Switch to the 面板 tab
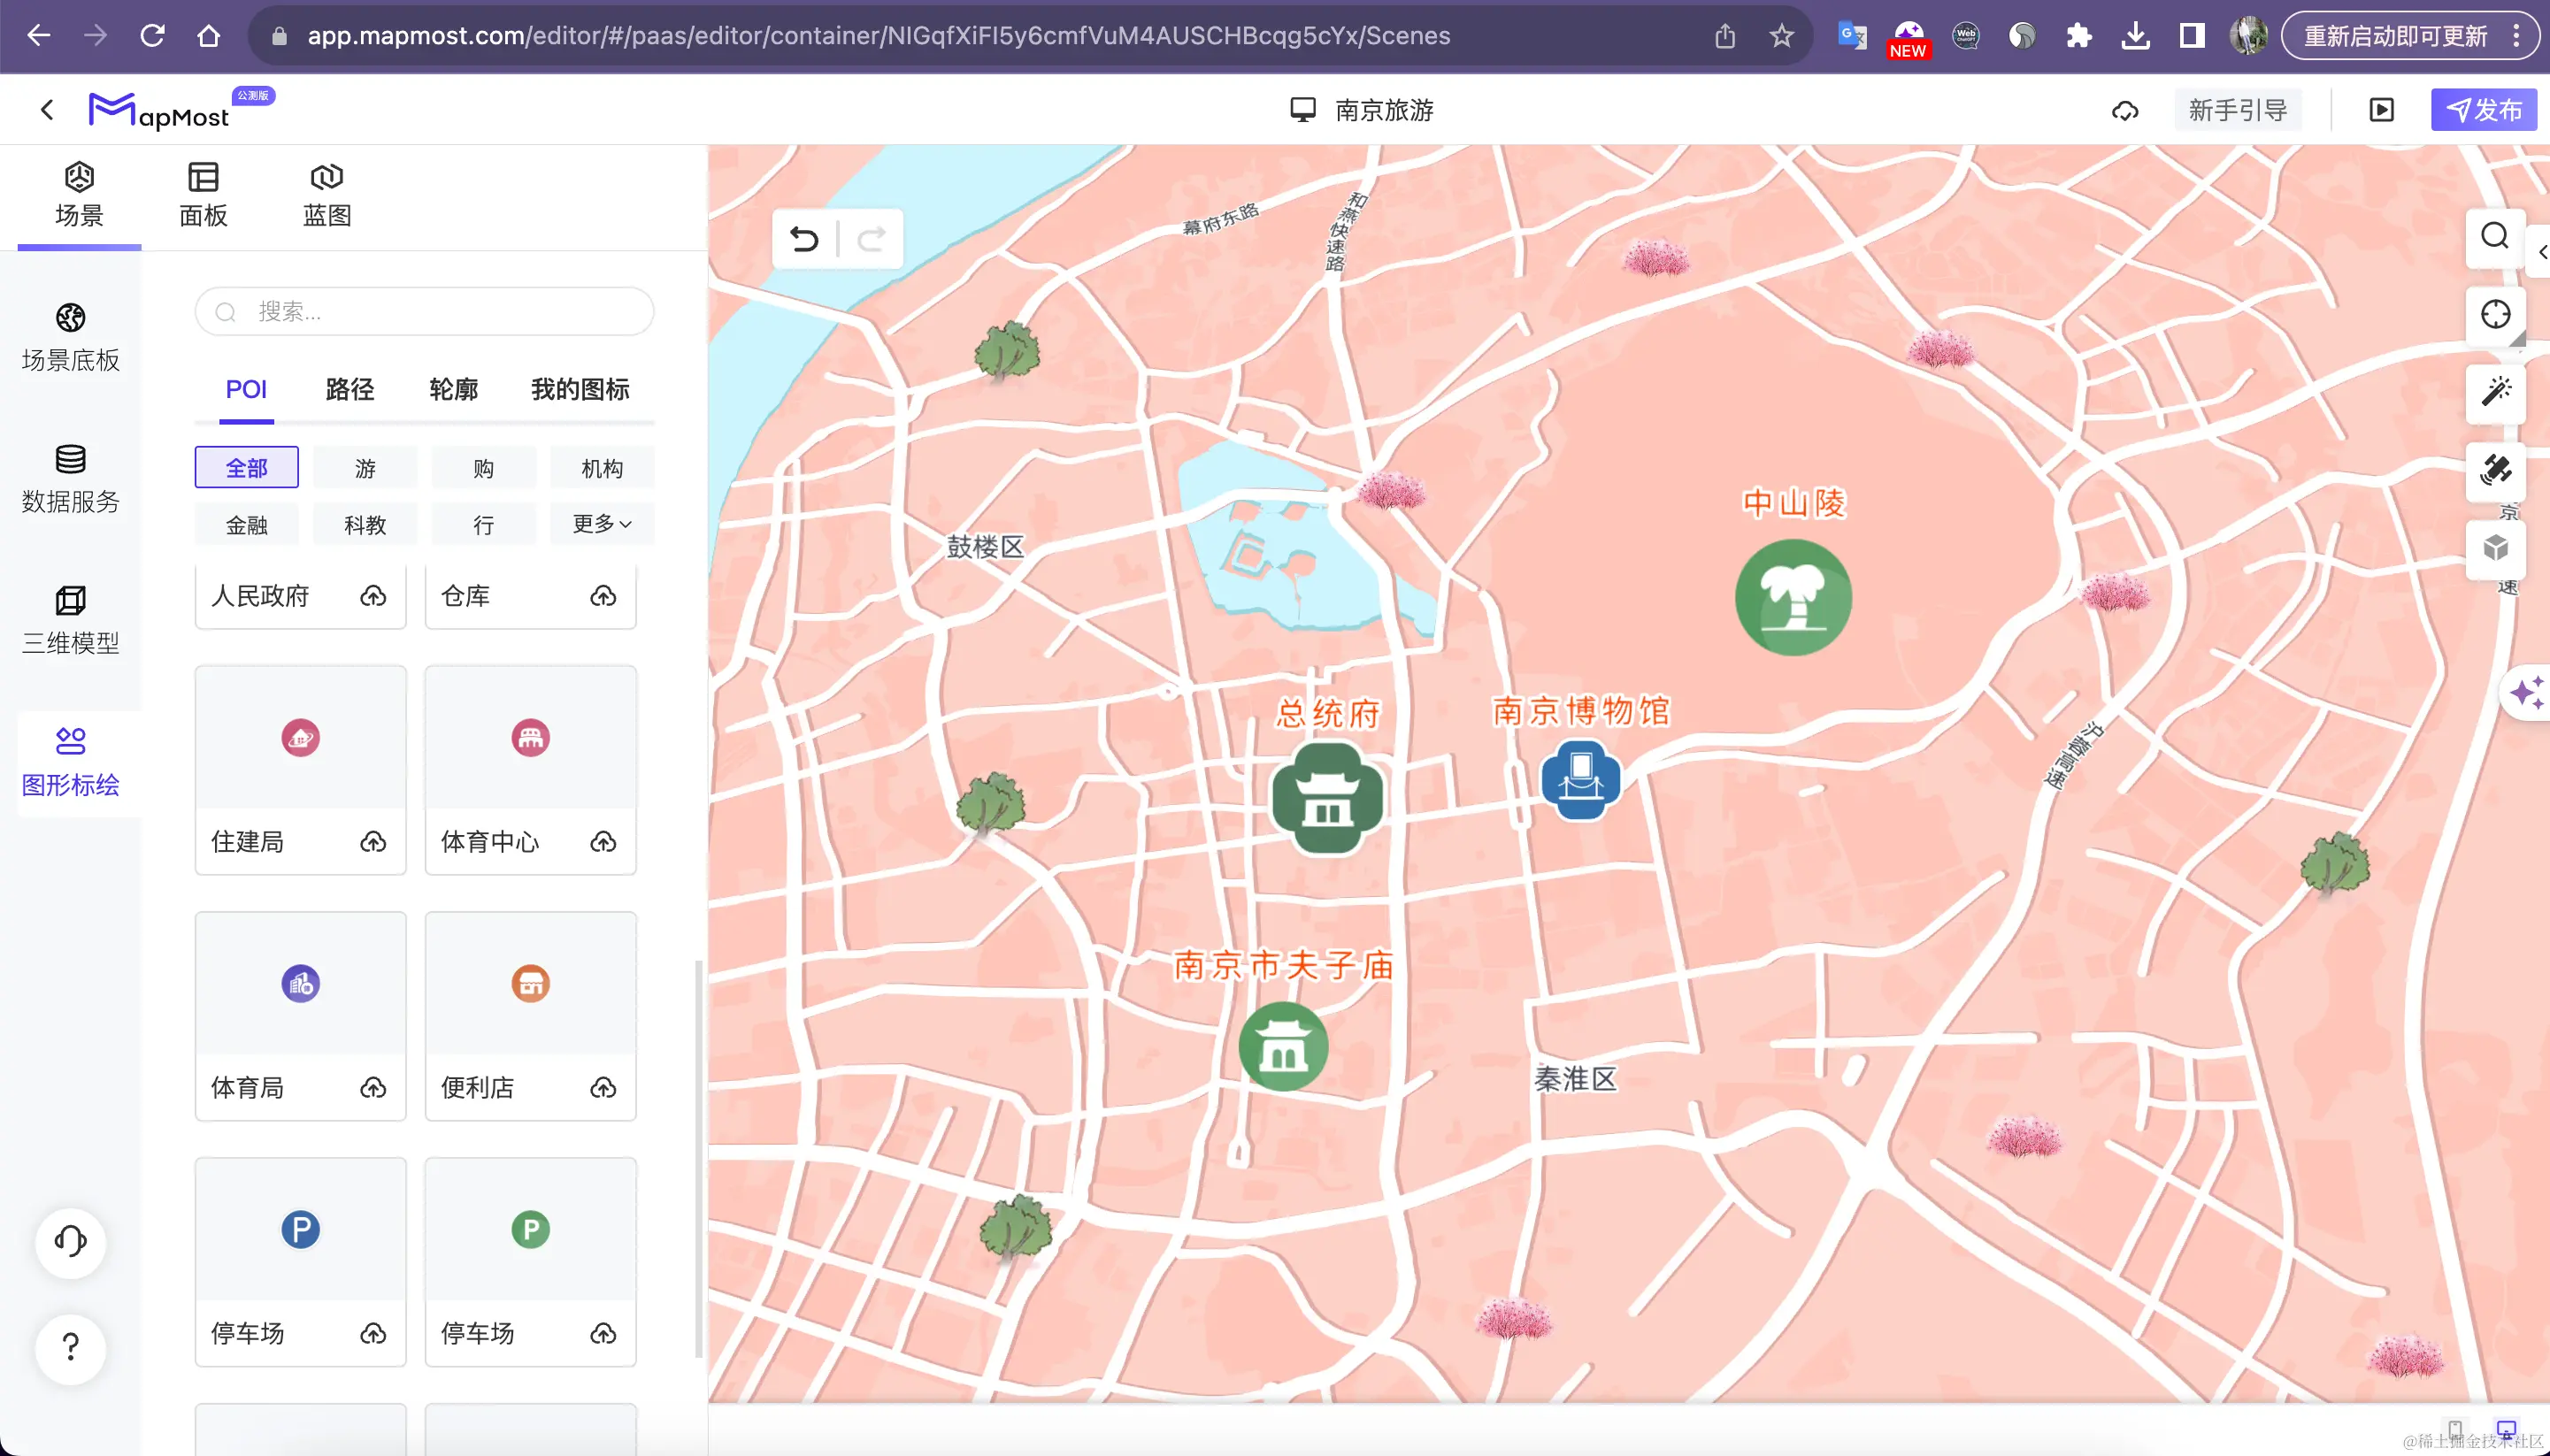This screenshot has height=1456, width=2550. (203, 195)
